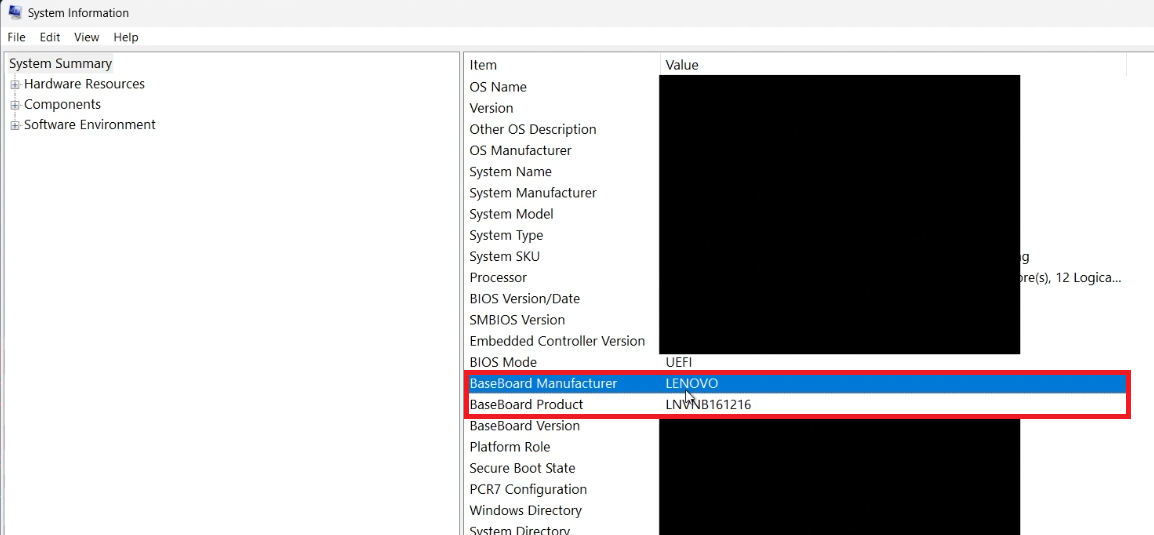Expand the Hardware Resources node
Viewport: 1154px width, 535px height.
click(x=15, y=85)
